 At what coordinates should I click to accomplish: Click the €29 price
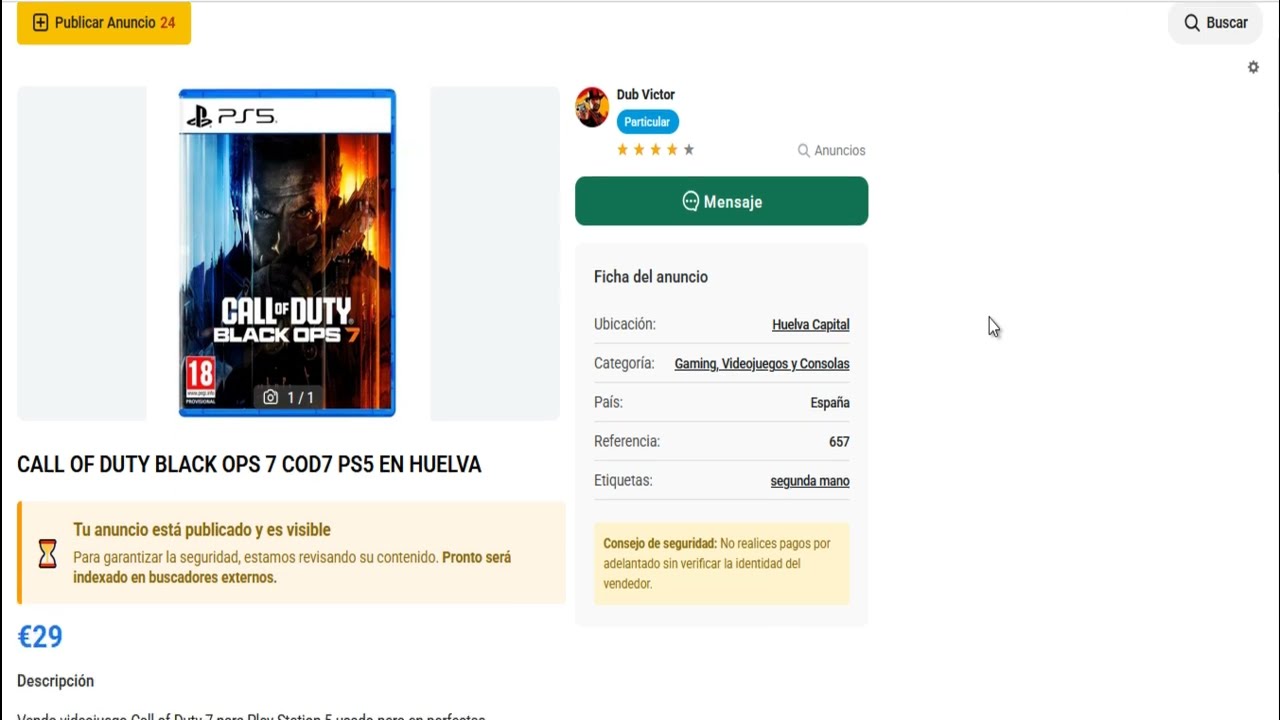40,636
